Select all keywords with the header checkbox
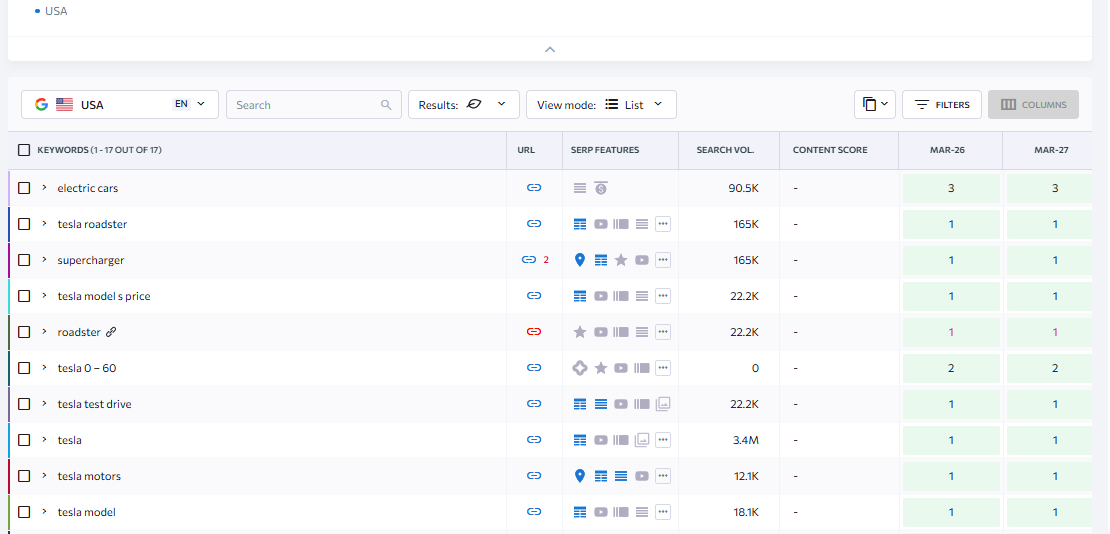 pos(24,150)
